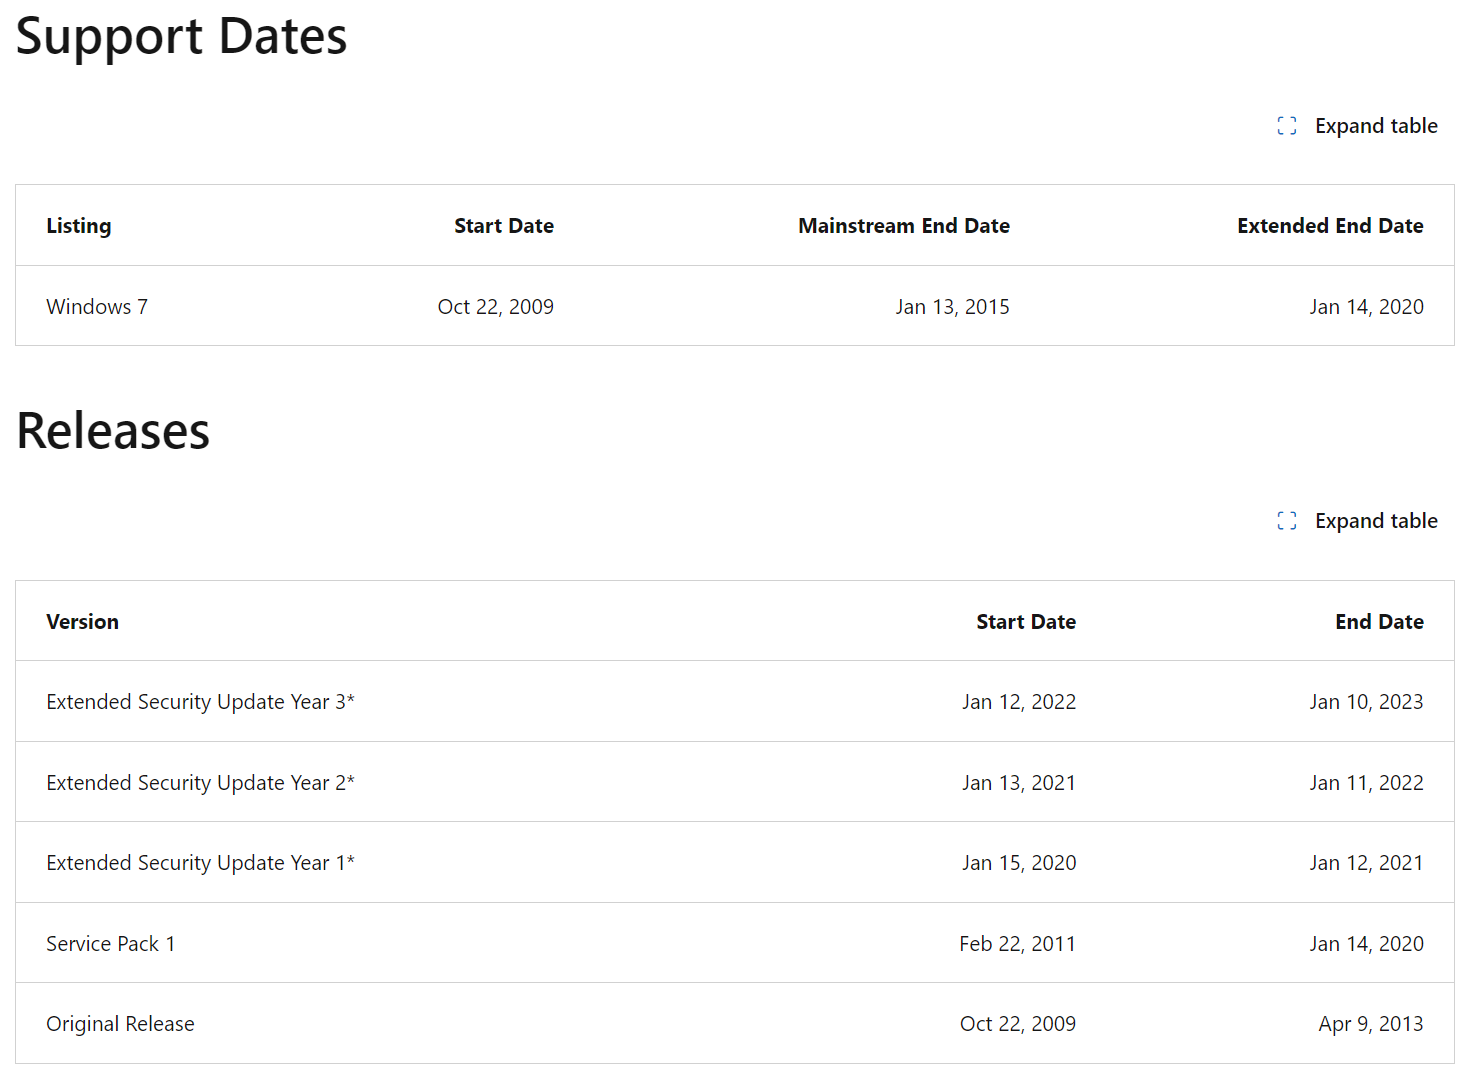Click the expand icon above the Support Dates table
The image size is (1466, 1073).
click(x=1287, y=126)
